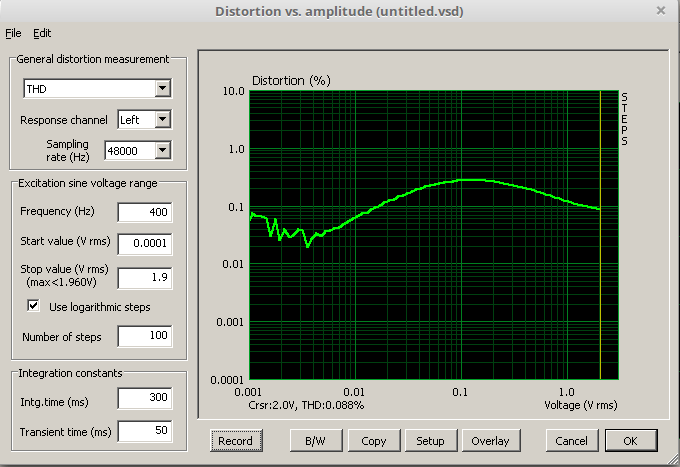680x467 pixels.
Task: Click the Distortion (%) axis title
Action: 291,81
